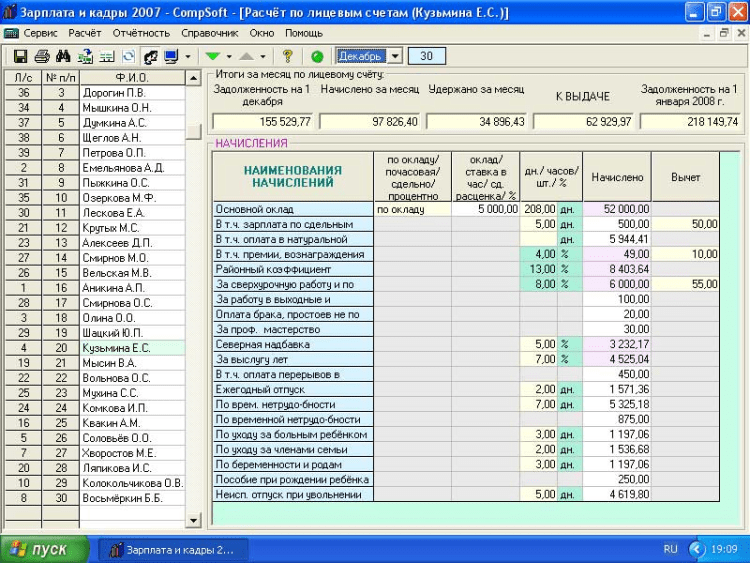Image resolution: width=750 pixels, height=563 pixels.
Task: Click the blue refresh arrows icon
Action: [x=129, y=56]
